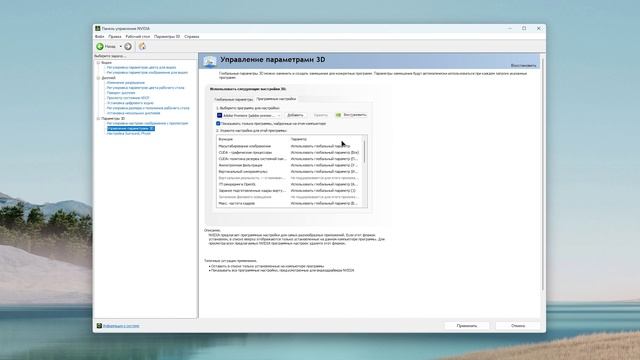Screen dimensions: 640x360
Task: Maximize the NVIDIA control panel window
Action: 524,29
